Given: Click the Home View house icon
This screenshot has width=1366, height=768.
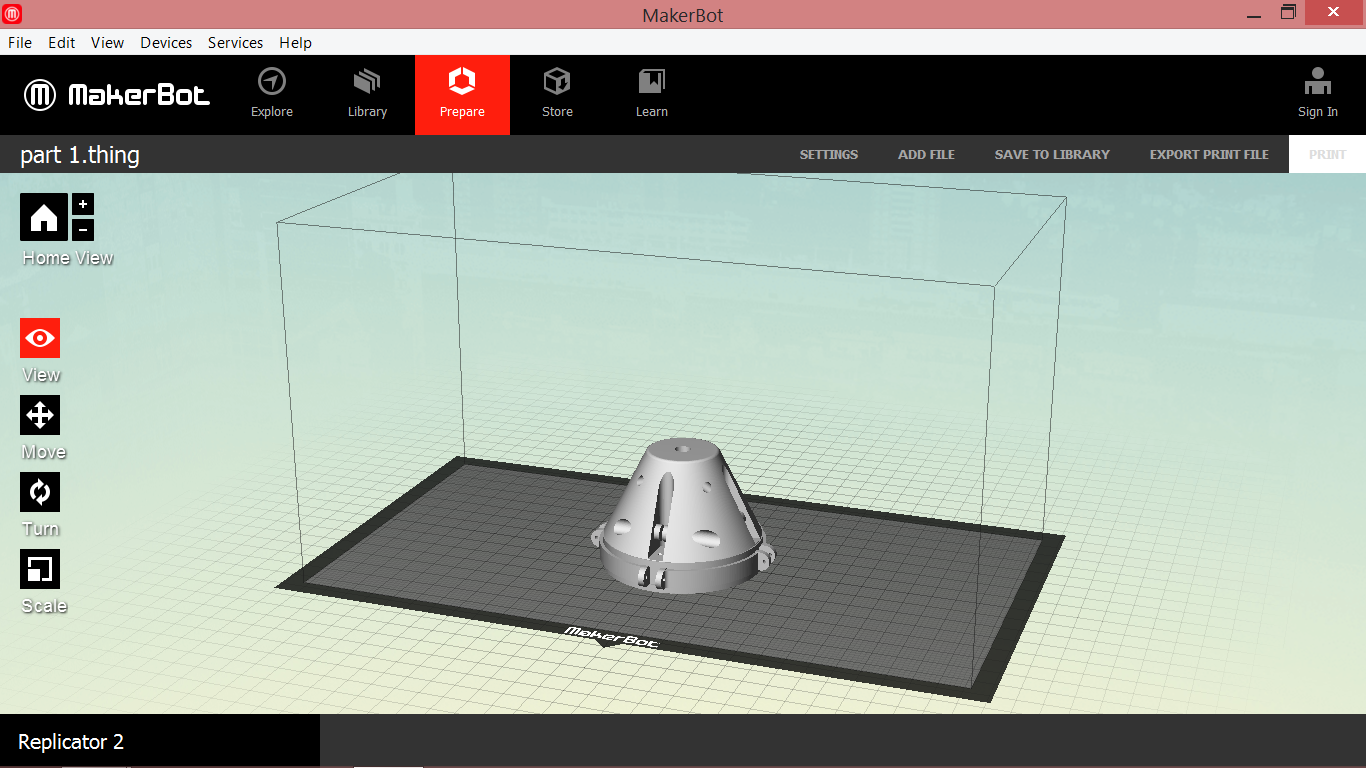Looking at the screenshot, I should [44, 217].
